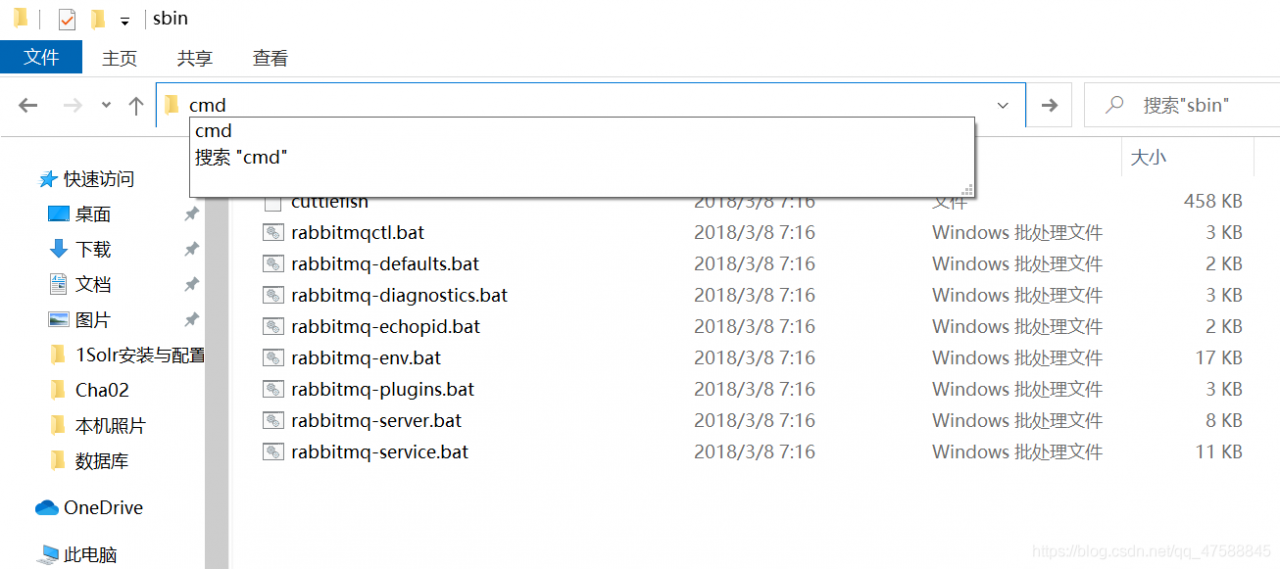Click the Up one level arrow
This screenshot has width=1280, height=569.
pos(136,105)
